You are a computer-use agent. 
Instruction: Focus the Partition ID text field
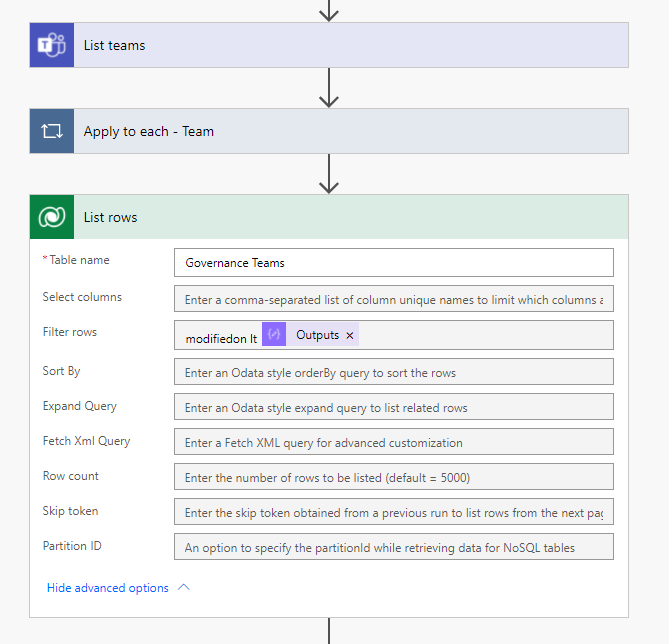point(393,547)
